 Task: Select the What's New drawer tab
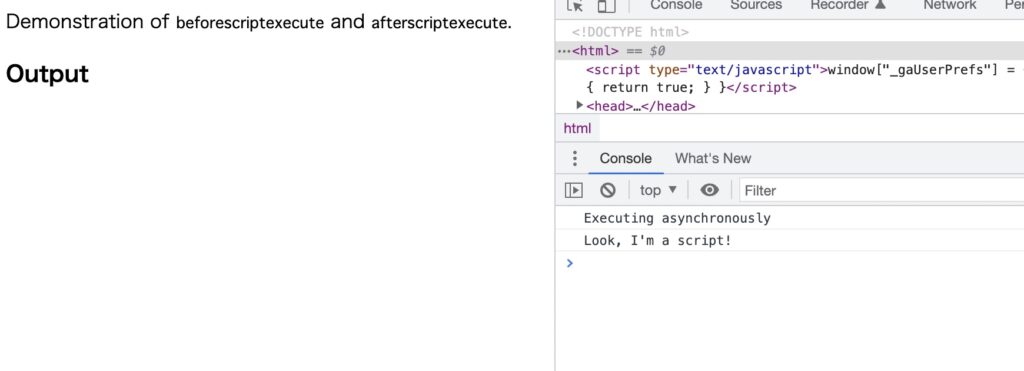click(x=712, y=159)
